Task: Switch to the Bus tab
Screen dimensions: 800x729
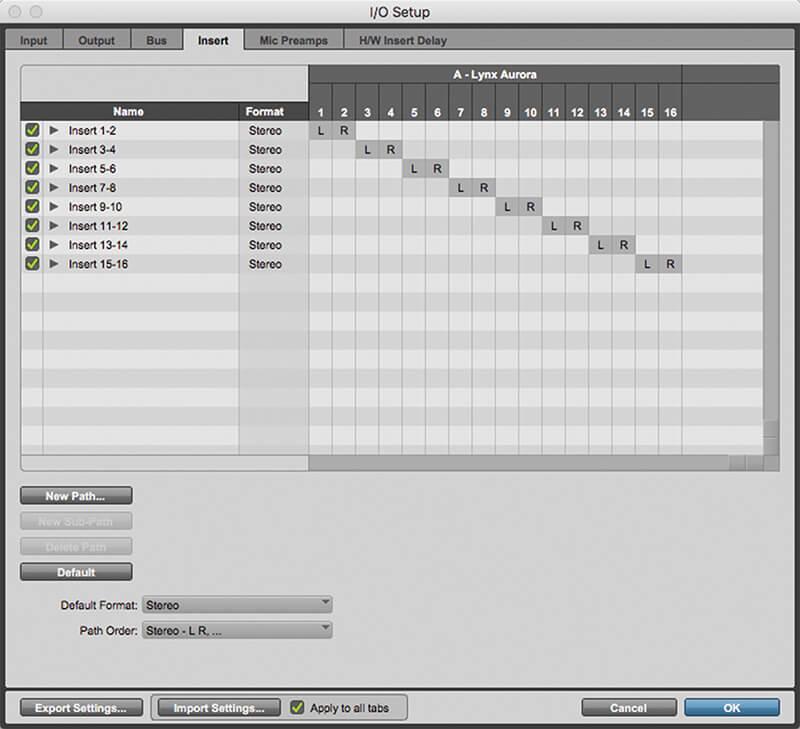Action: [x=154, y=41]
